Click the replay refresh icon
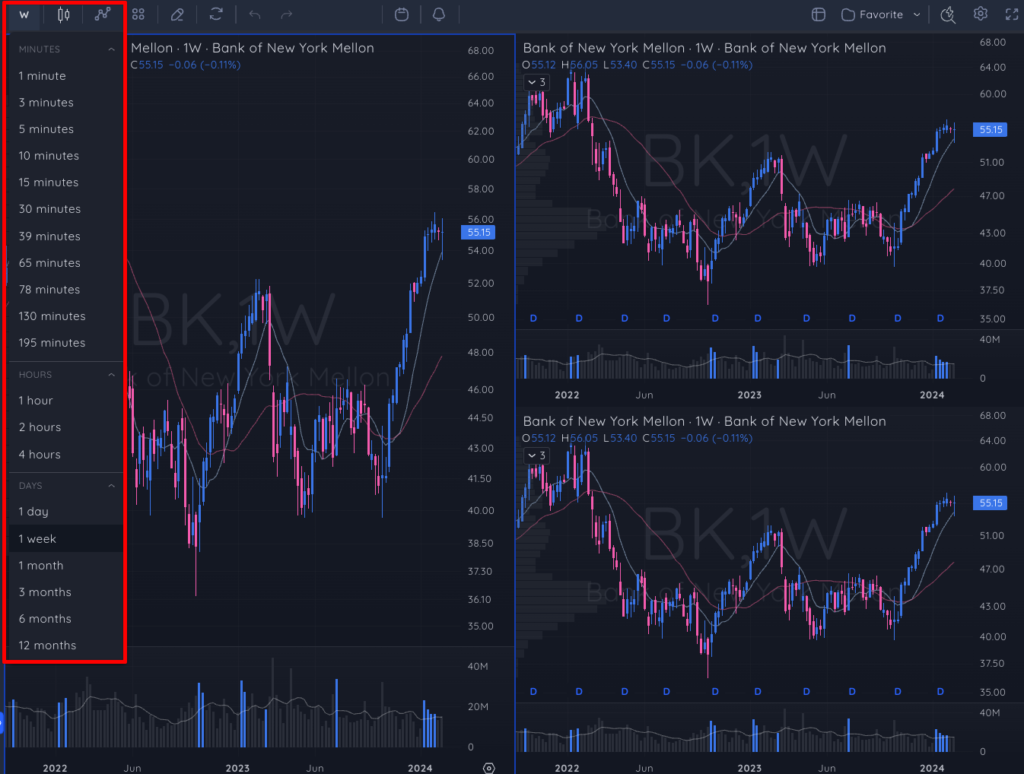The height and width of the screenshot is (774, 1024). click(216, 14)
